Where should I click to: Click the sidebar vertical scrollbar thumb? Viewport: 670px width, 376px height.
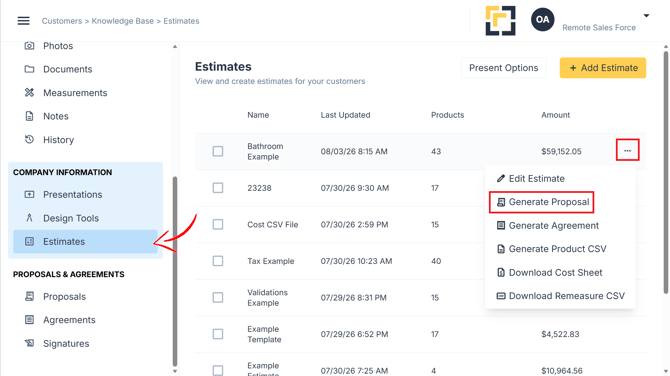pos(175,271)
